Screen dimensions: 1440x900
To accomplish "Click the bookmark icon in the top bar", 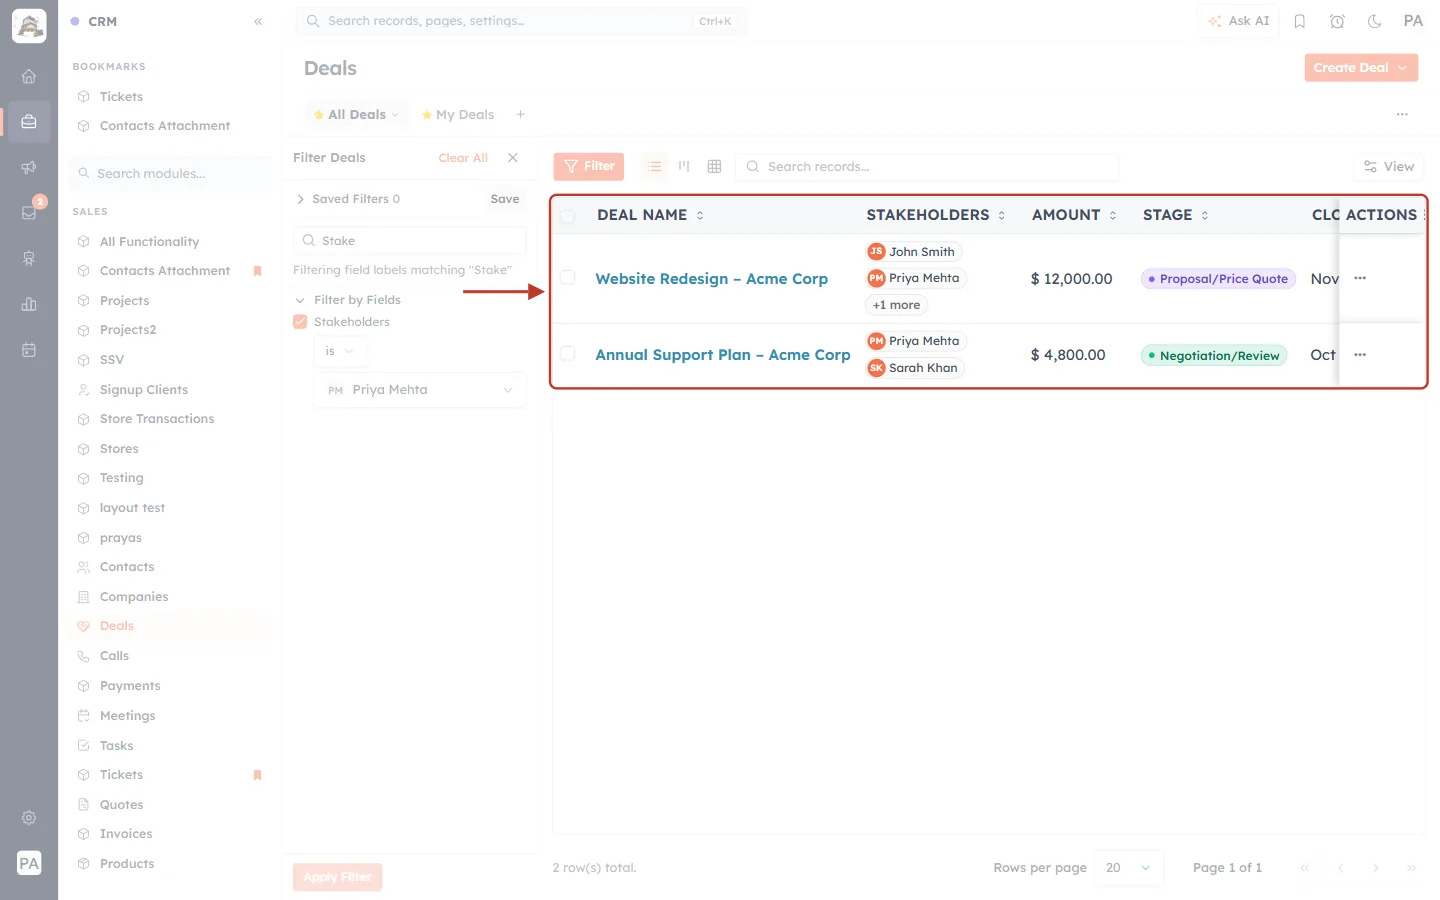I will point(1300,21).
